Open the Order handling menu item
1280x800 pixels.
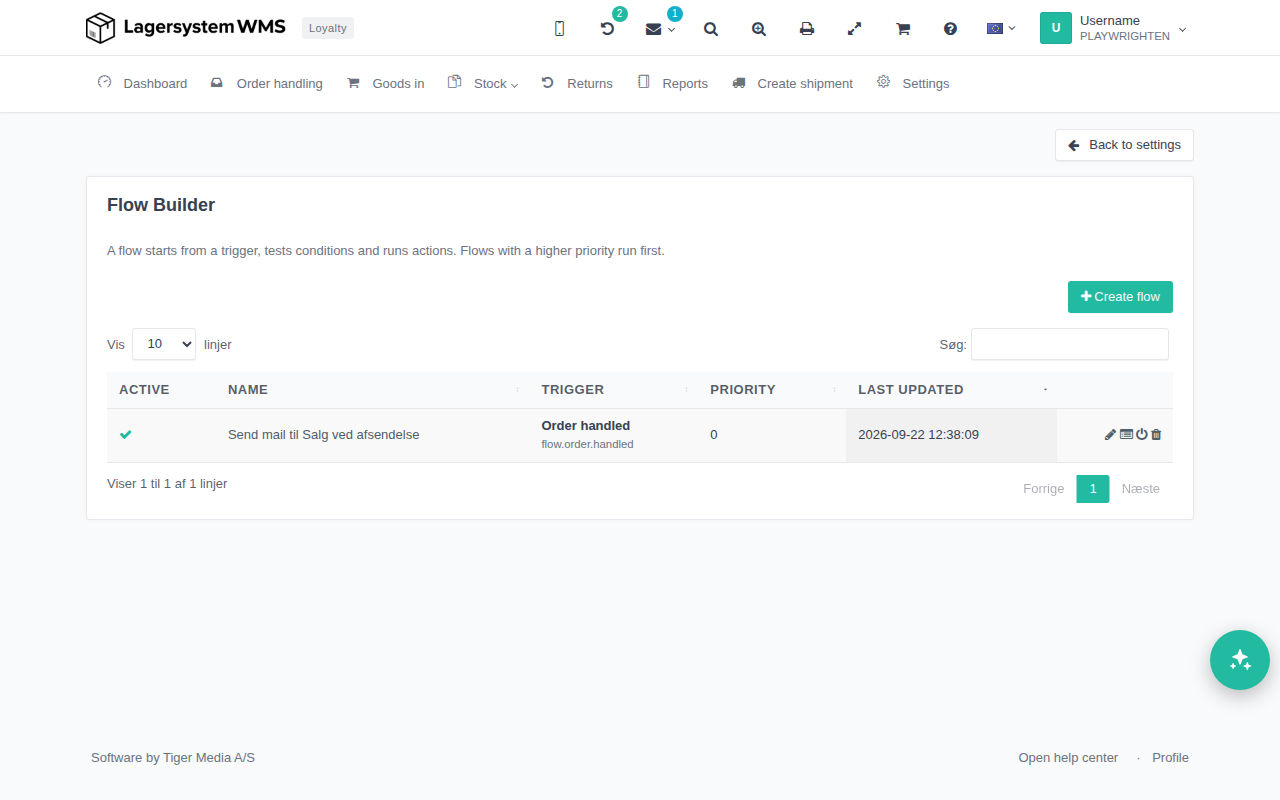[x=267, y=83]
